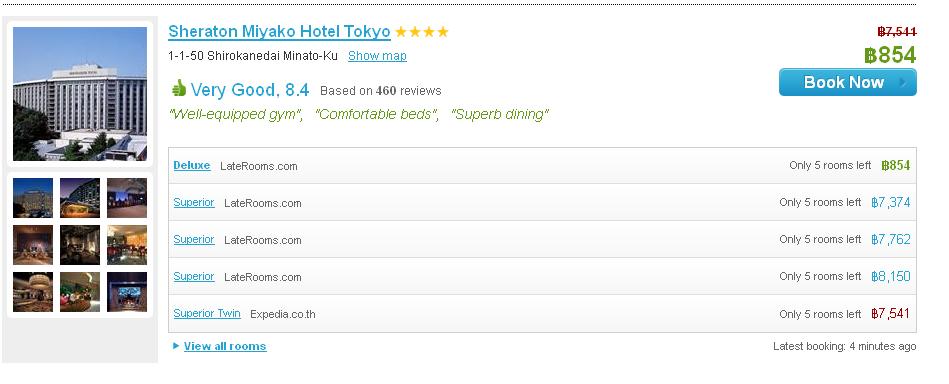Select the Superior Twin room from Expedia
This screenshot has width=949, height=384.
tap(207, 313)
